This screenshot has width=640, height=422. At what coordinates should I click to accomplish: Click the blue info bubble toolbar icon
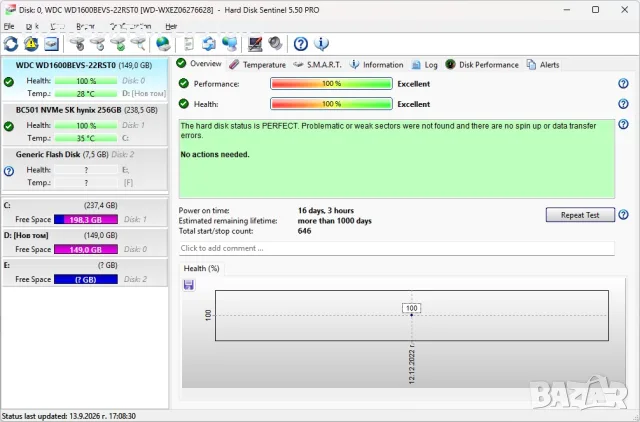pyautogui.click(x=321, y=44)
